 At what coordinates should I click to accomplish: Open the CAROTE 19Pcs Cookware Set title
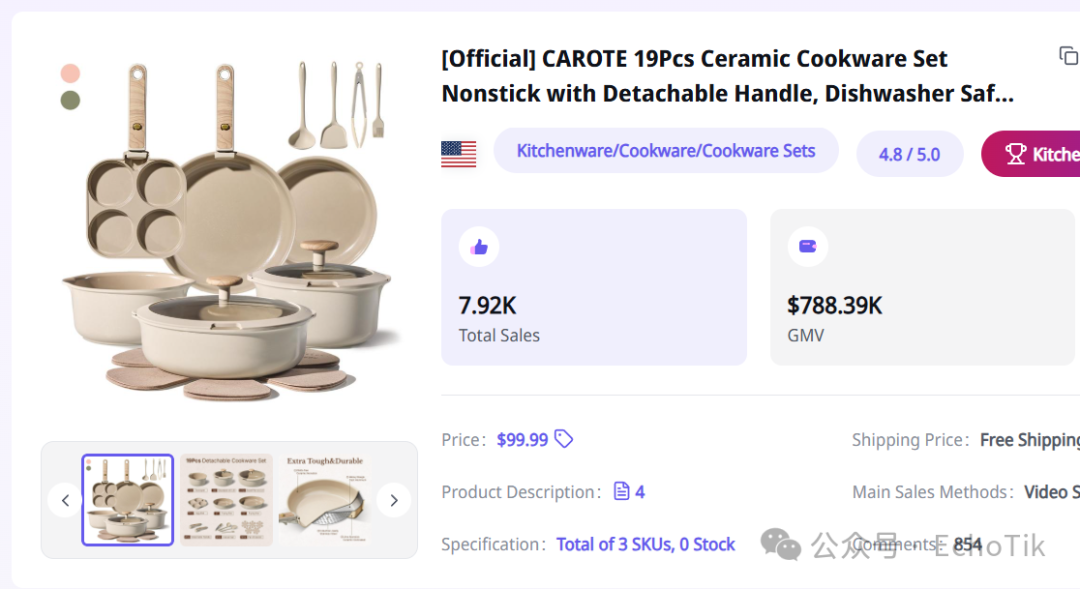[727, 76]
